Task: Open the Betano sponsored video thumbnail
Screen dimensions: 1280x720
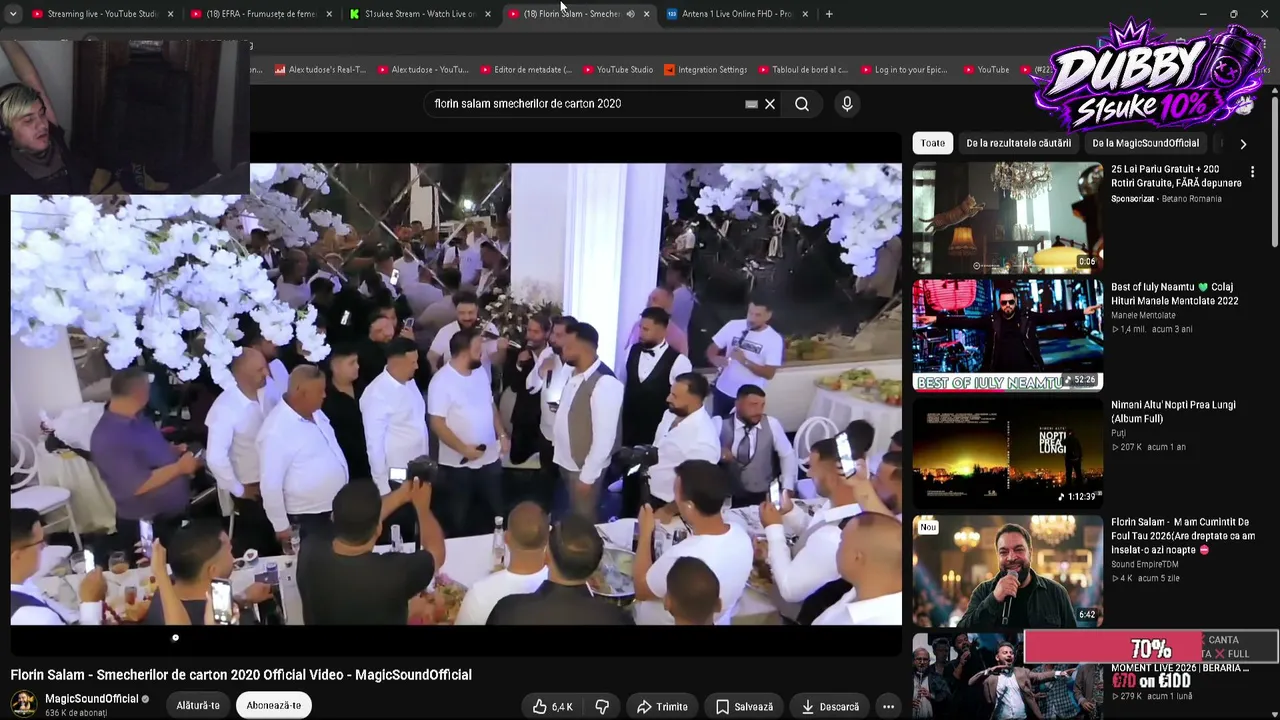Action: coord(1008,217)
